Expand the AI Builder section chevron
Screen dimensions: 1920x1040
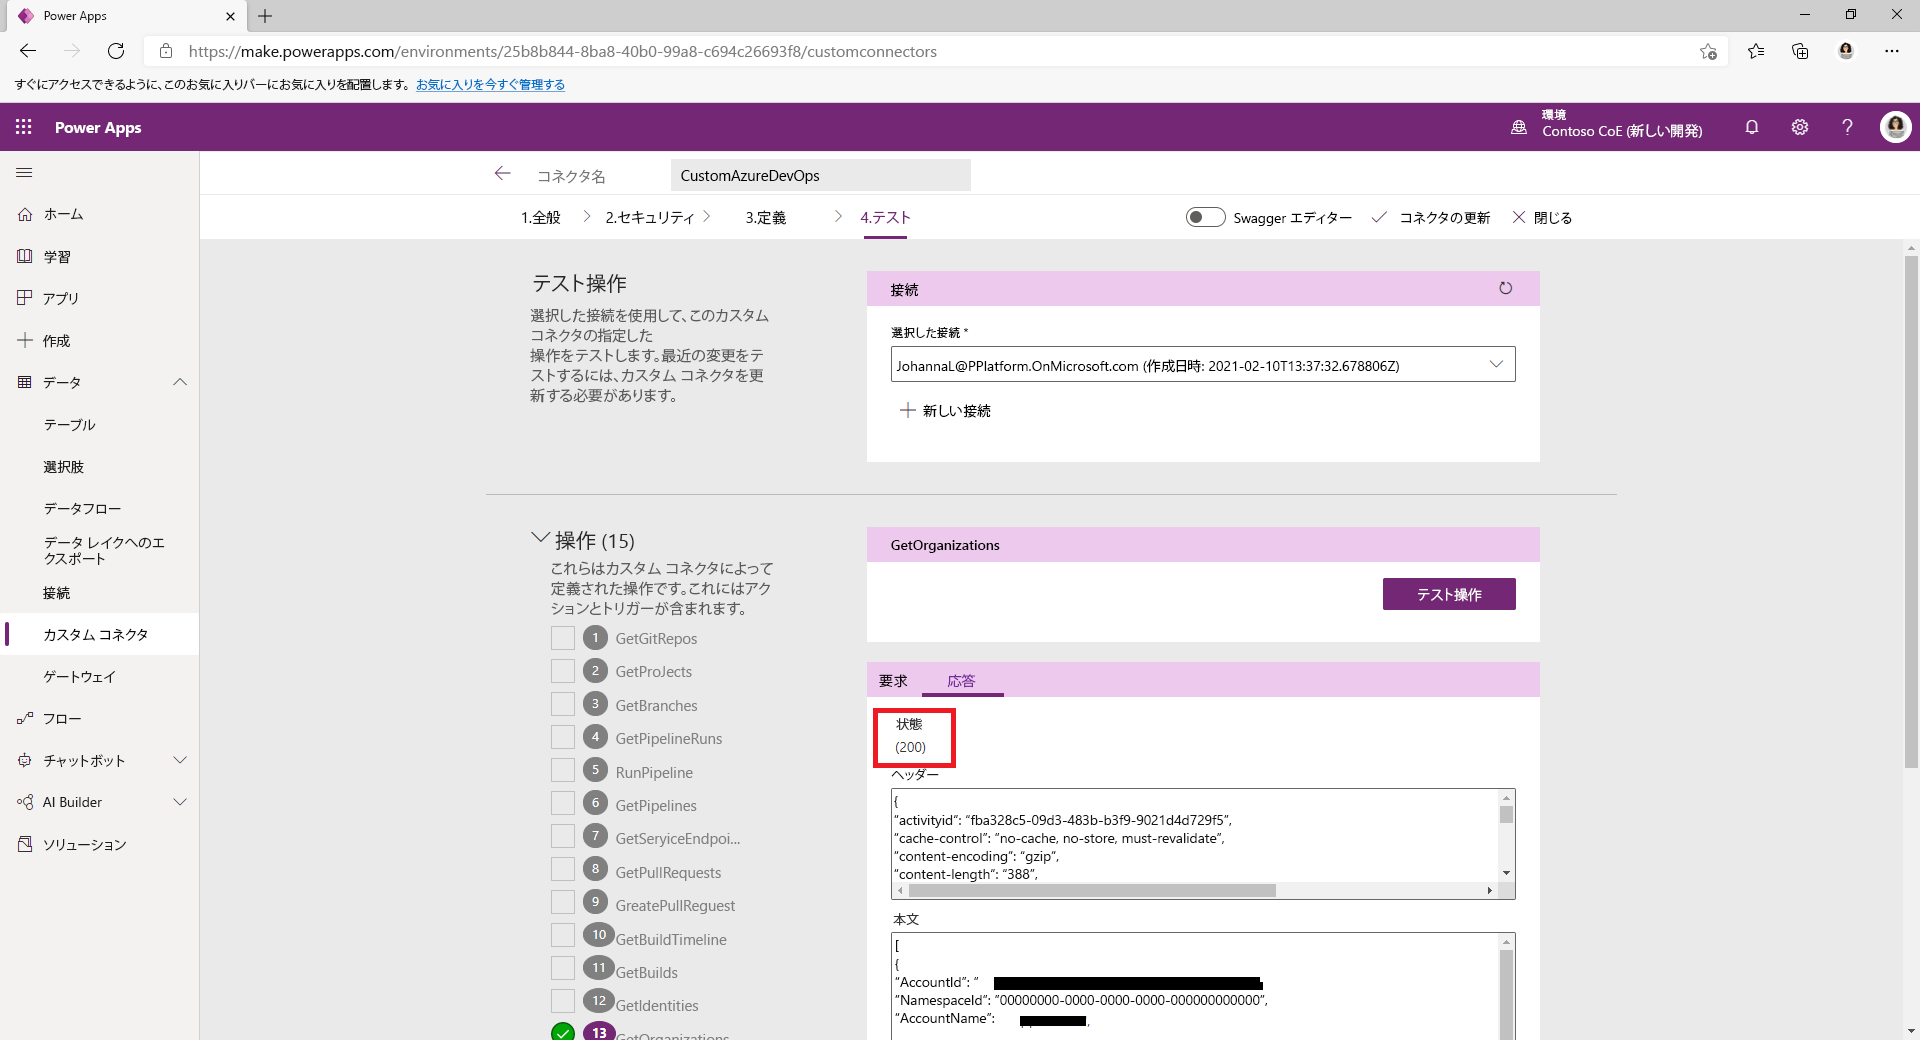click(180, 802)
